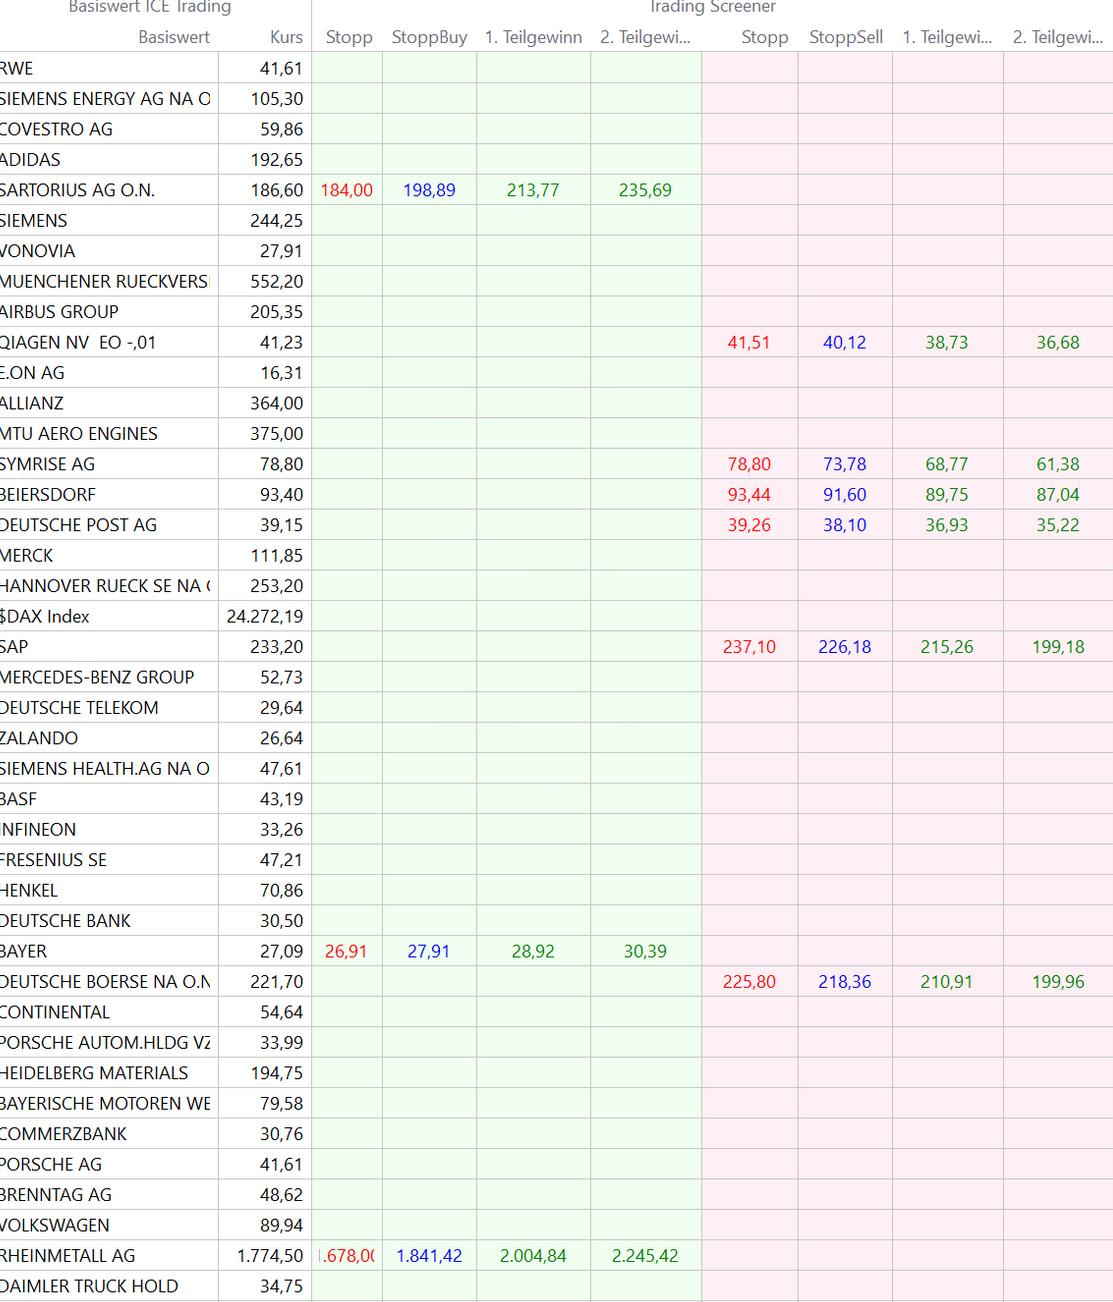The image size is (1113, 1302).
Task: Sort by the Basiswert column header
Action: click(174, 37)
